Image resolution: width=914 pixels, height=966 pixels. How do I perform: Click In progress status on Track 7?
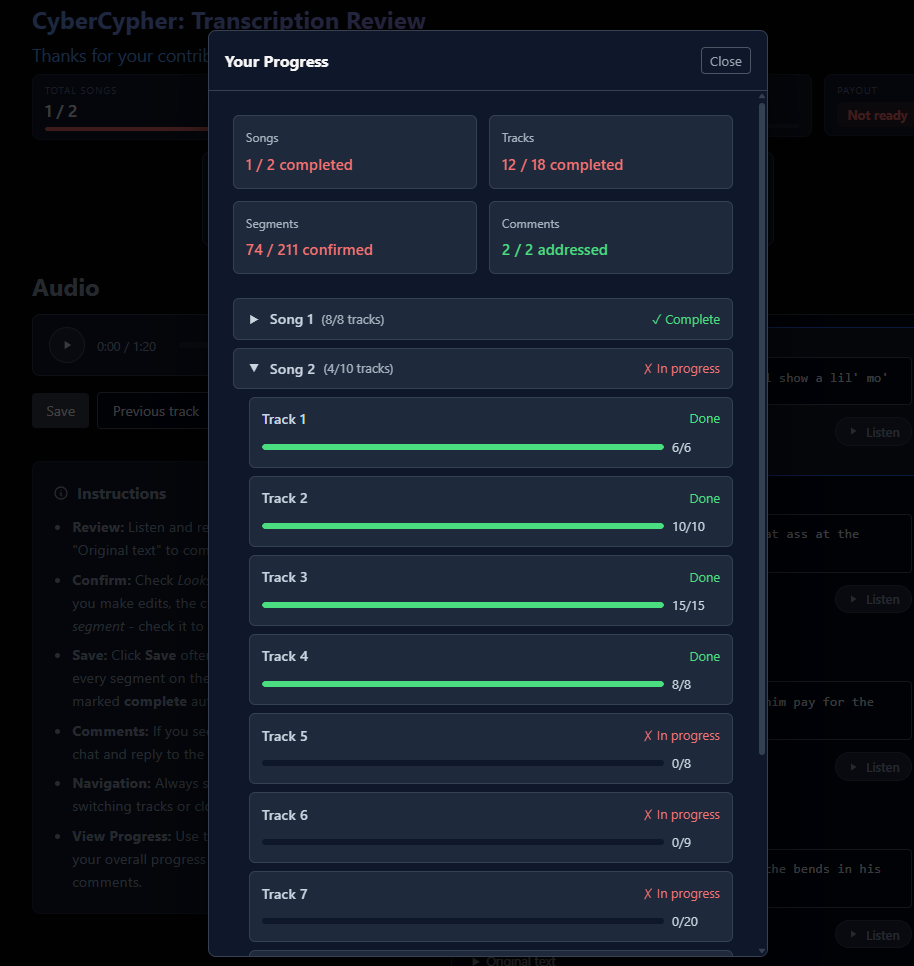click(681, 893)
